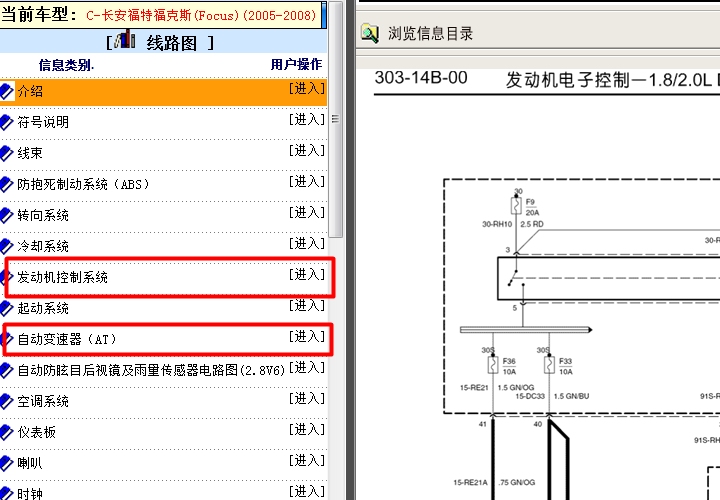Open [进入] for 空调系统

(x=307, y=399)
